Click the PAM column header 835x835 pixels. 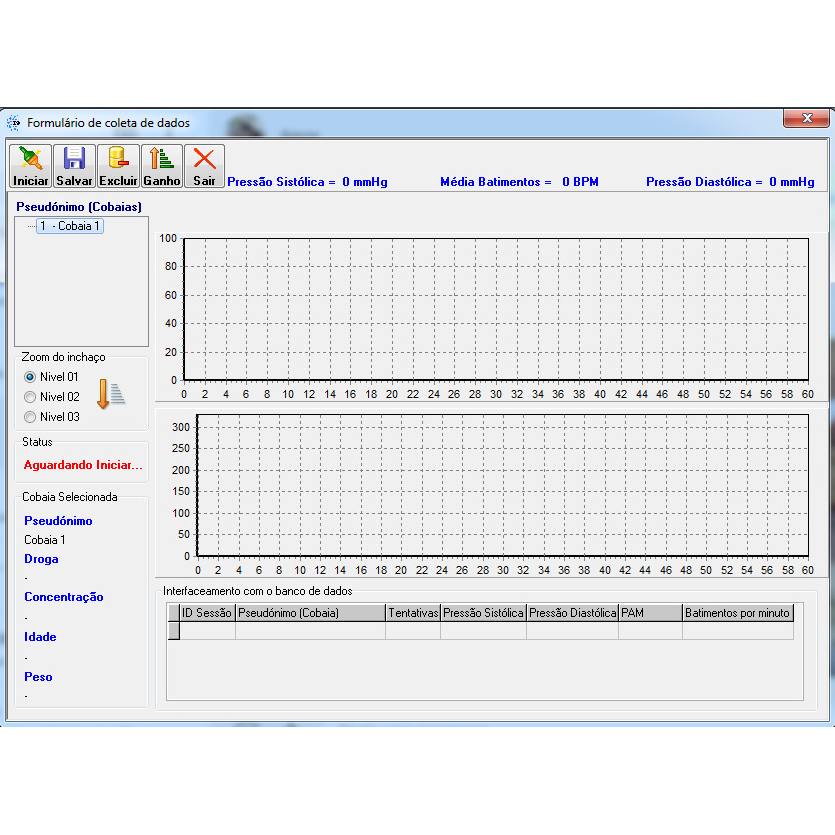pyautogui.click(x=649, y=613)
